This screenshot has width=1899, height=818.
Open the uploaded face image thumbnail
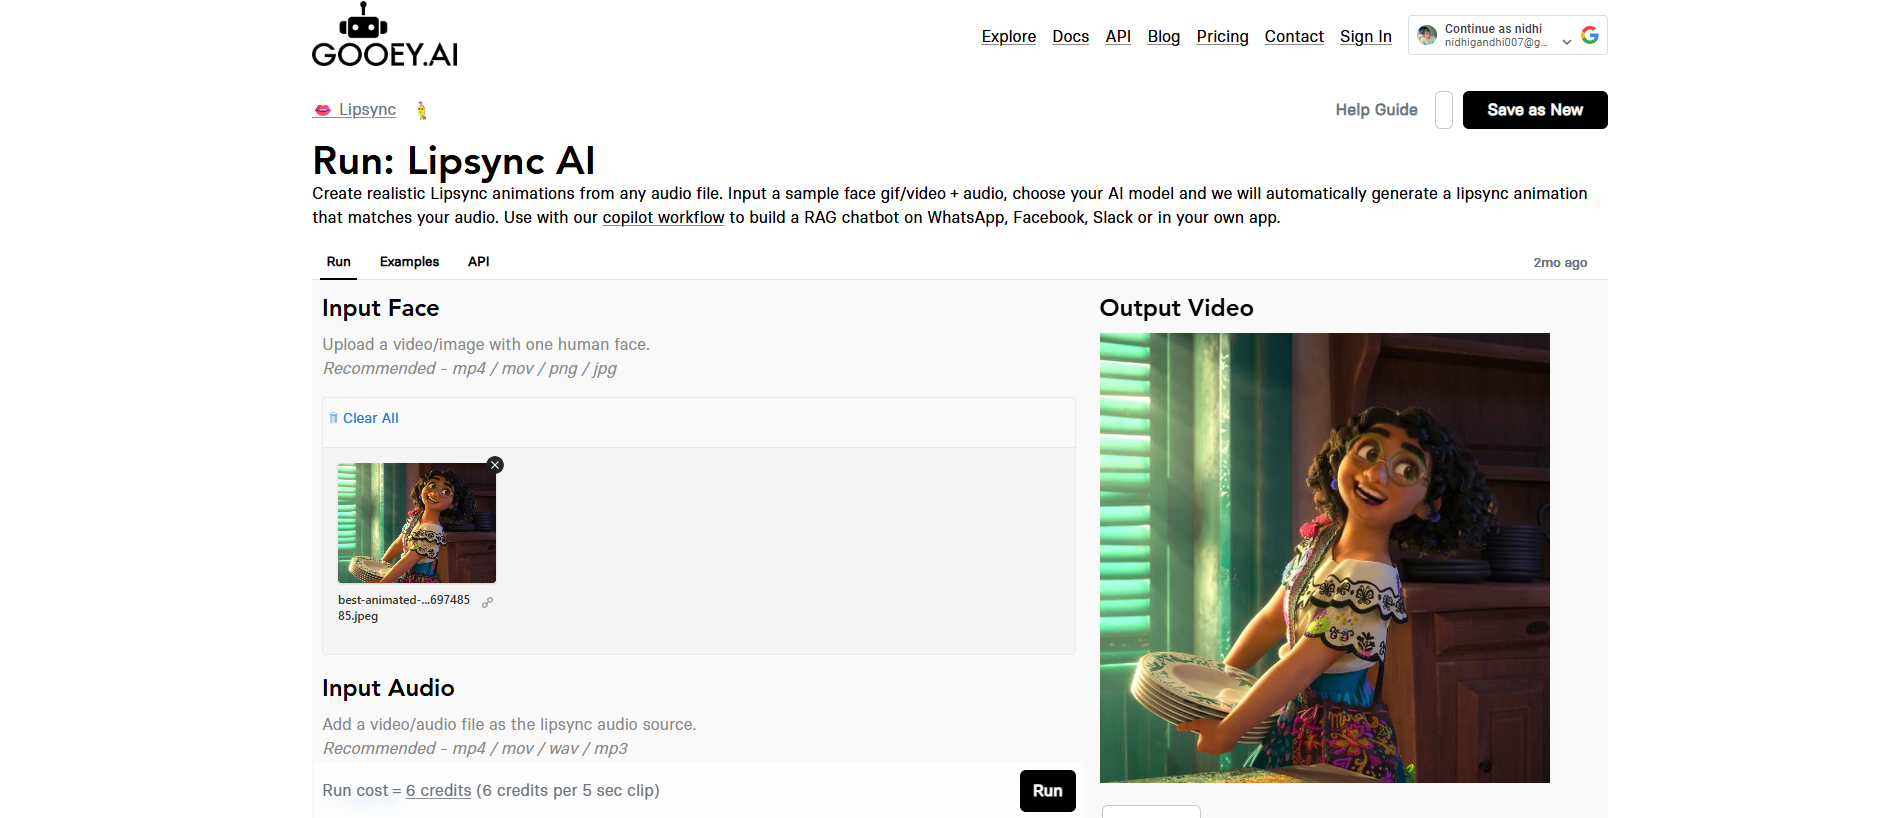pyautogui.click(x=417, y=523)
